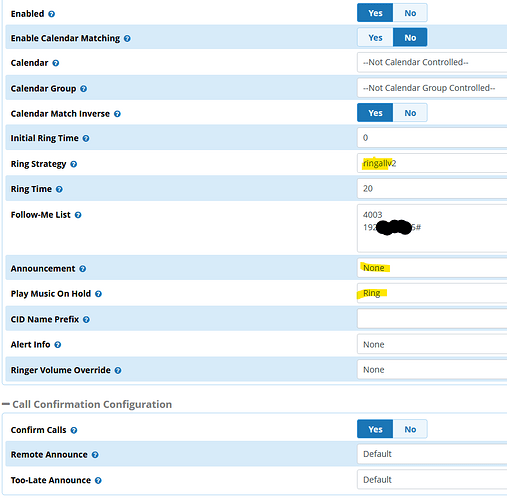Open the Announcement dropdown set to None
The width and height of the screenshot is (507, 500).
click(x=432, y=268)
